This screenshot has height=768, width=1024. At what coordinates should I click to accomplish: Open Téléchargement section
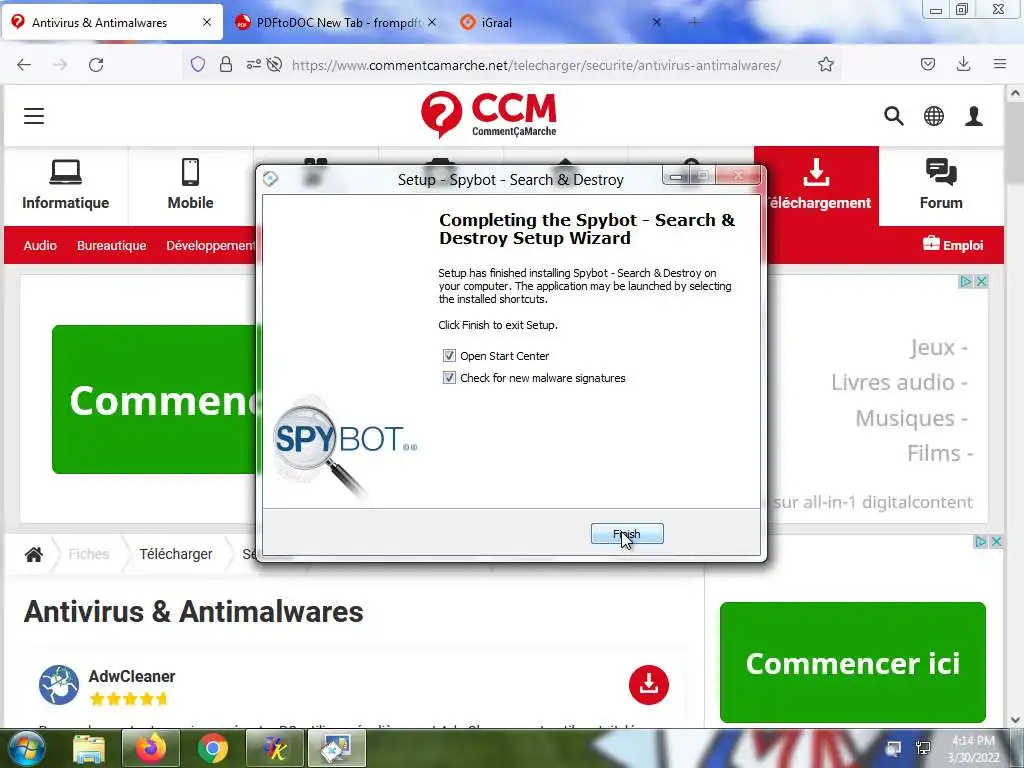pos(816,185)
